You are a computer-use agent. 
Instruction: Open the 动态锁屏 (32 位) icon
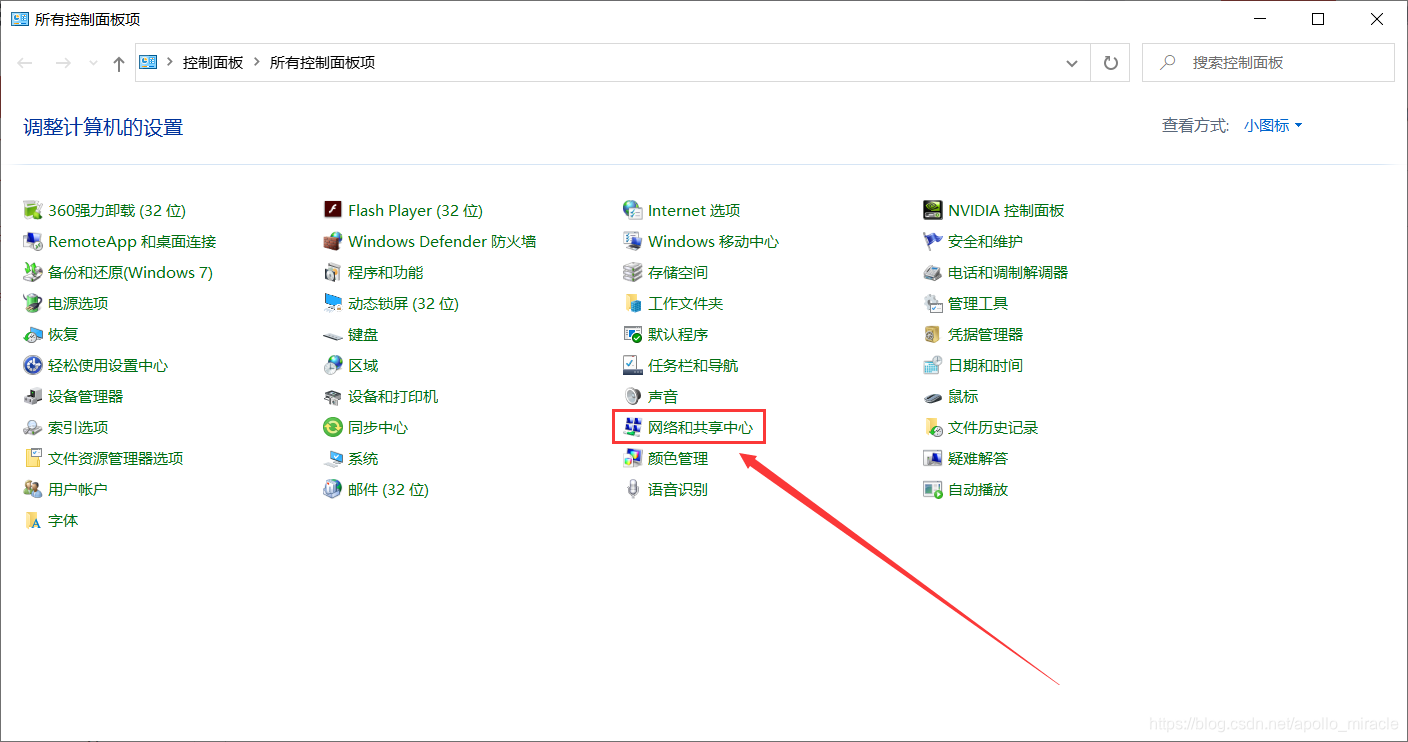click(x=333, y=303)
